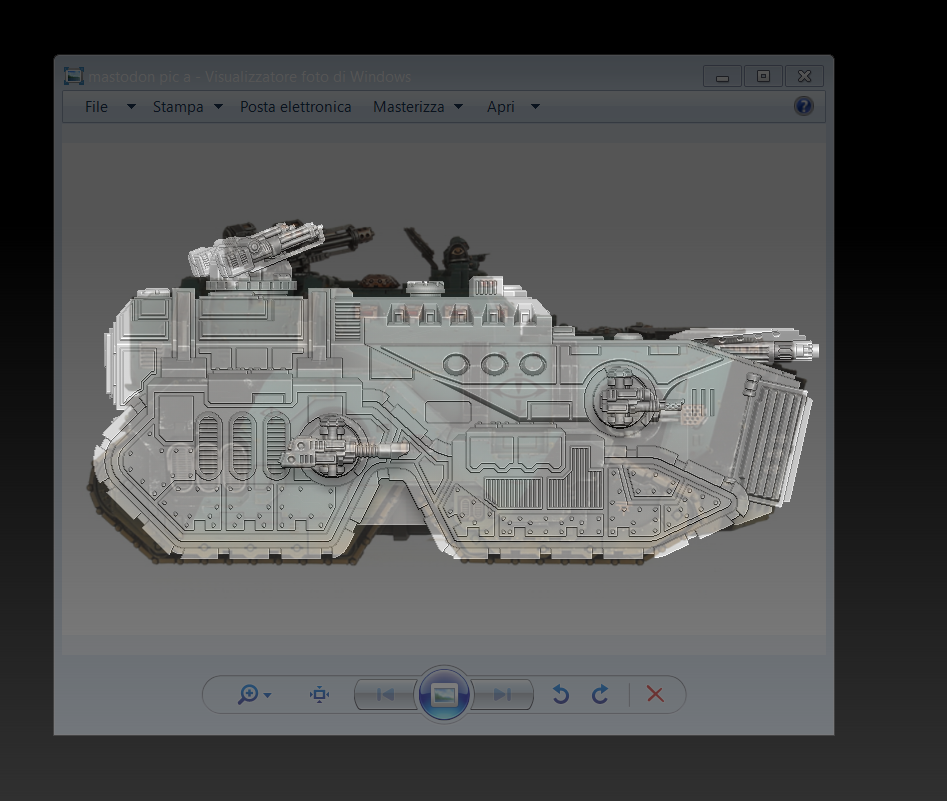The width and height of the screenshot is (947, 801).
Task: Expand the Apri dropdown arrow
Action: [535, 107]
